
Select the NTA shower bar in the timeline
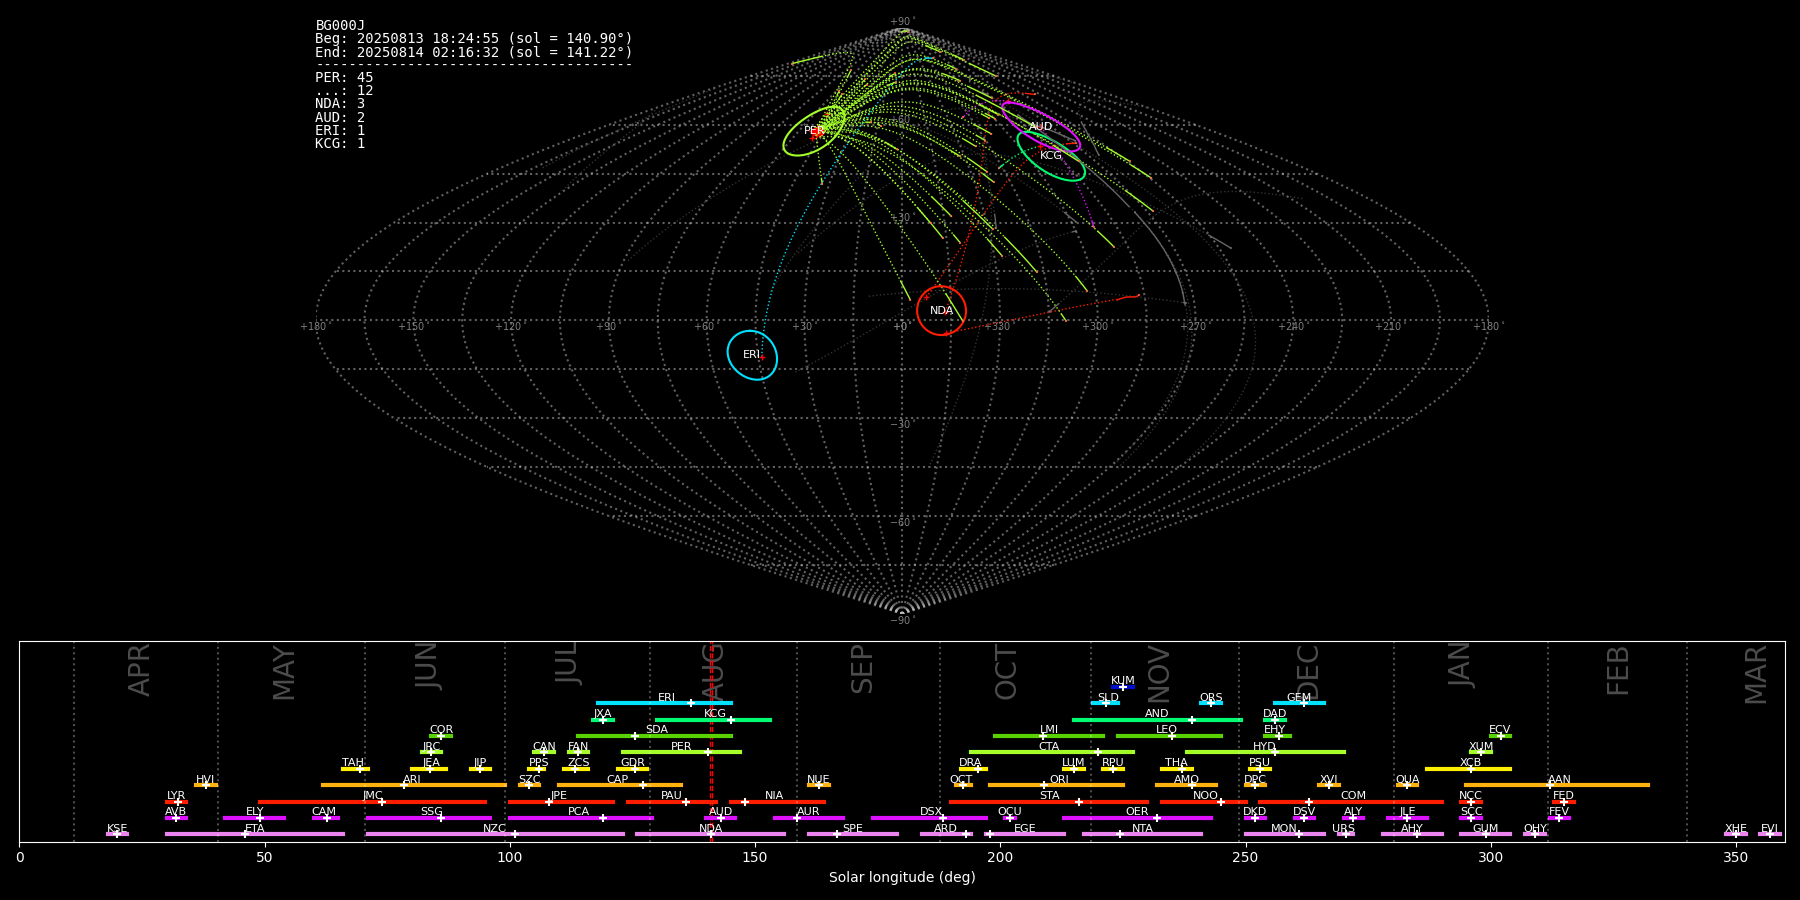point(1142,834)
